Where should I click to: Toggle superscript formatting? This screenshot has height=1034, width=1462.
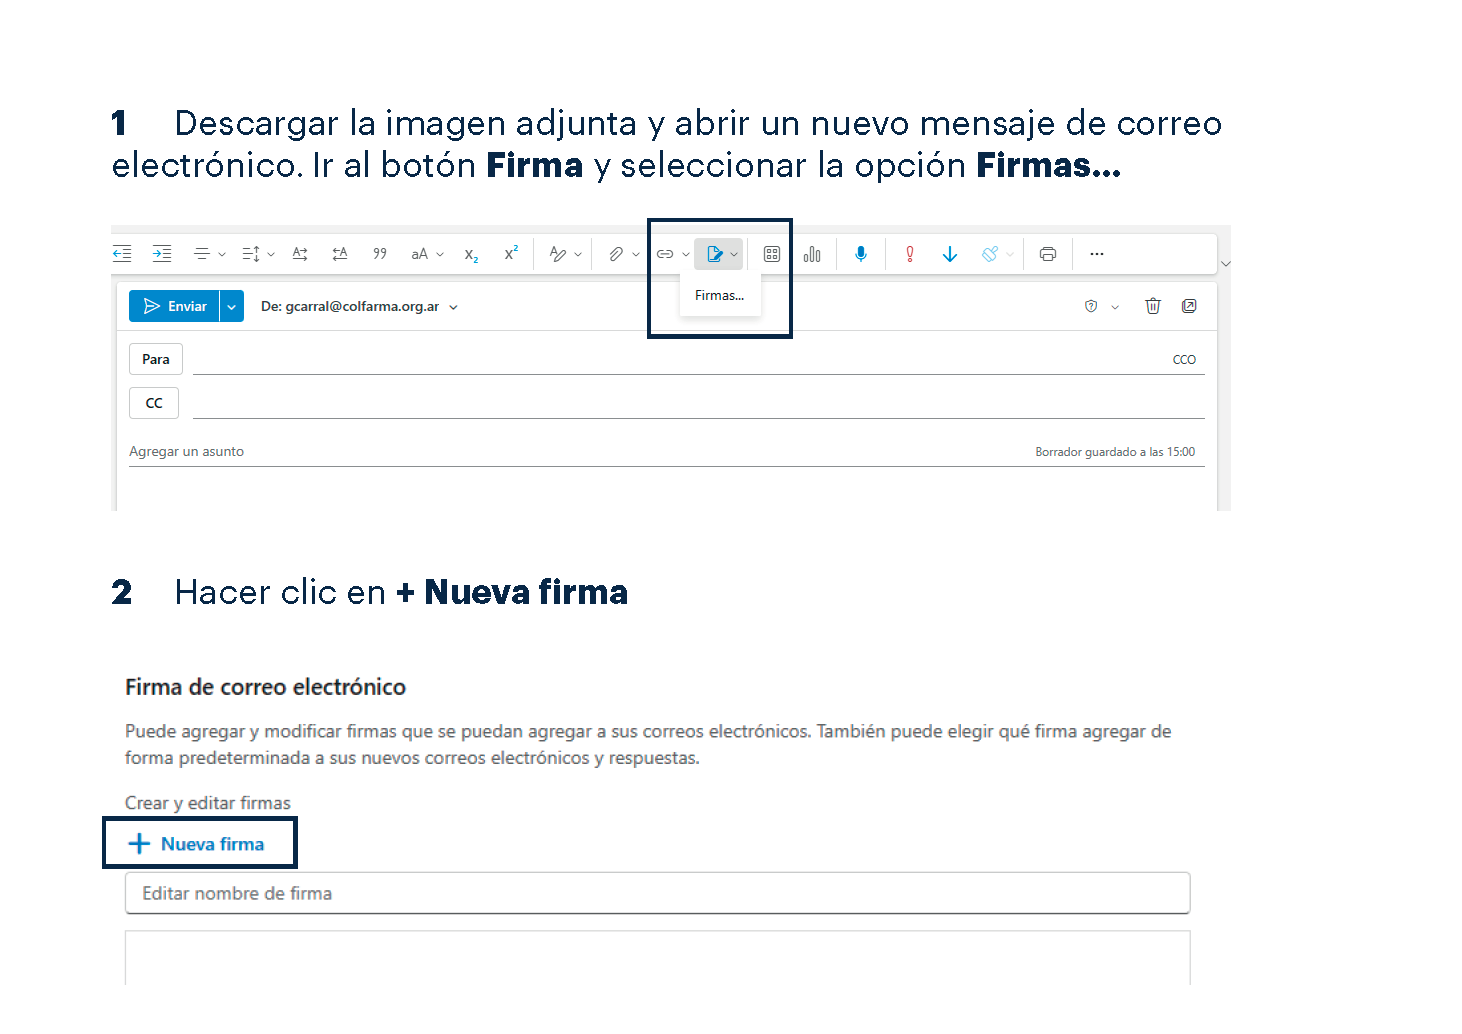coord(511,254)
